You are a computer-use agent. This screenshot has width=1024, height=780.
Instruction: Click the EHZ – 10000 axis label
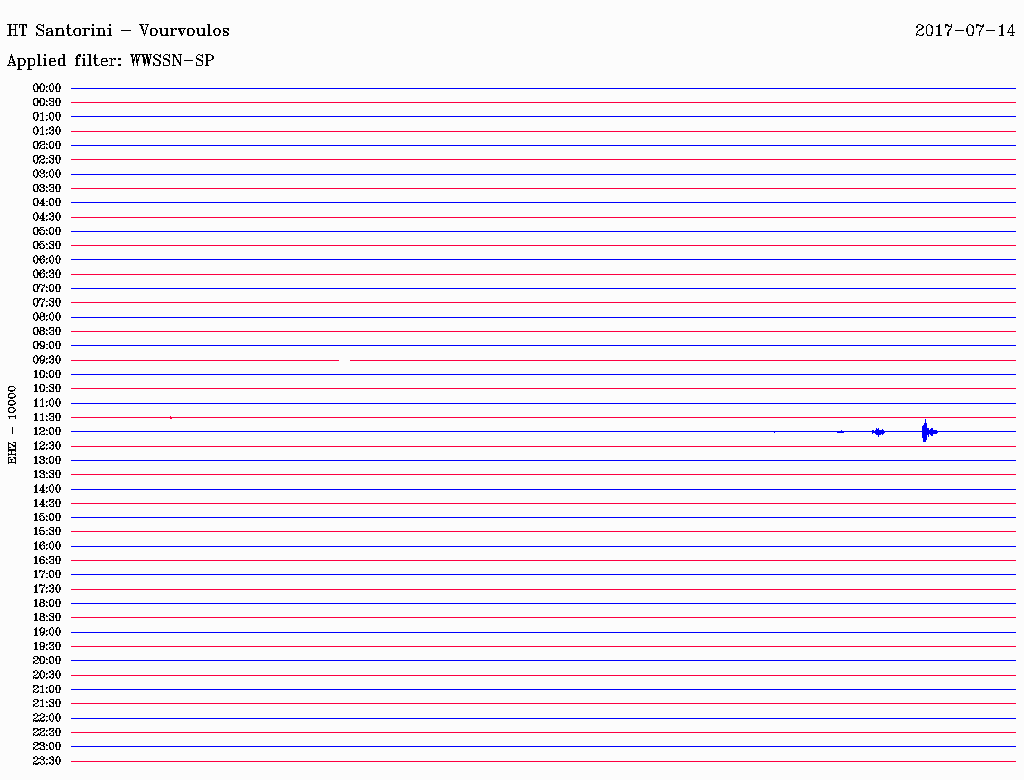coord(12,425)
